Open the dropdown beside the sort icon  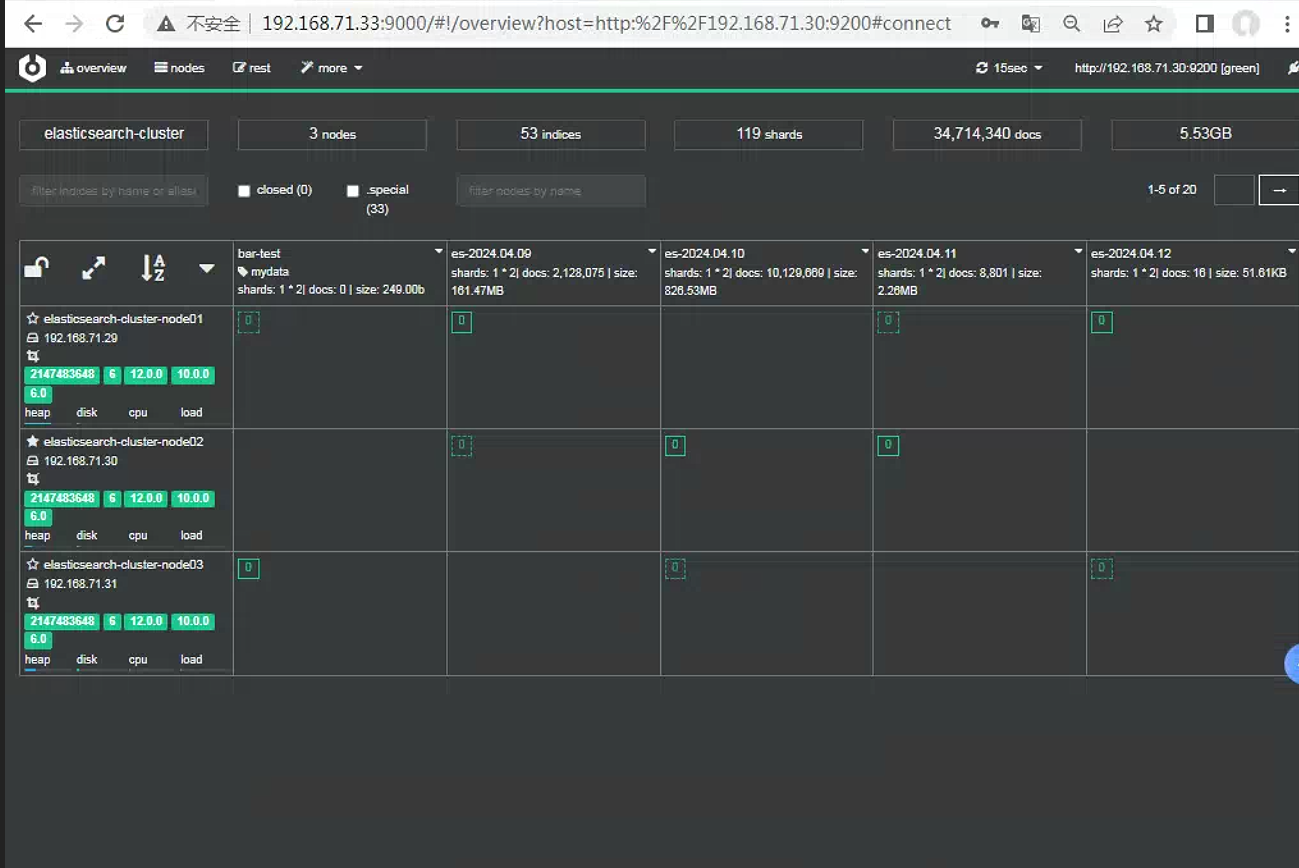[206, 268]
